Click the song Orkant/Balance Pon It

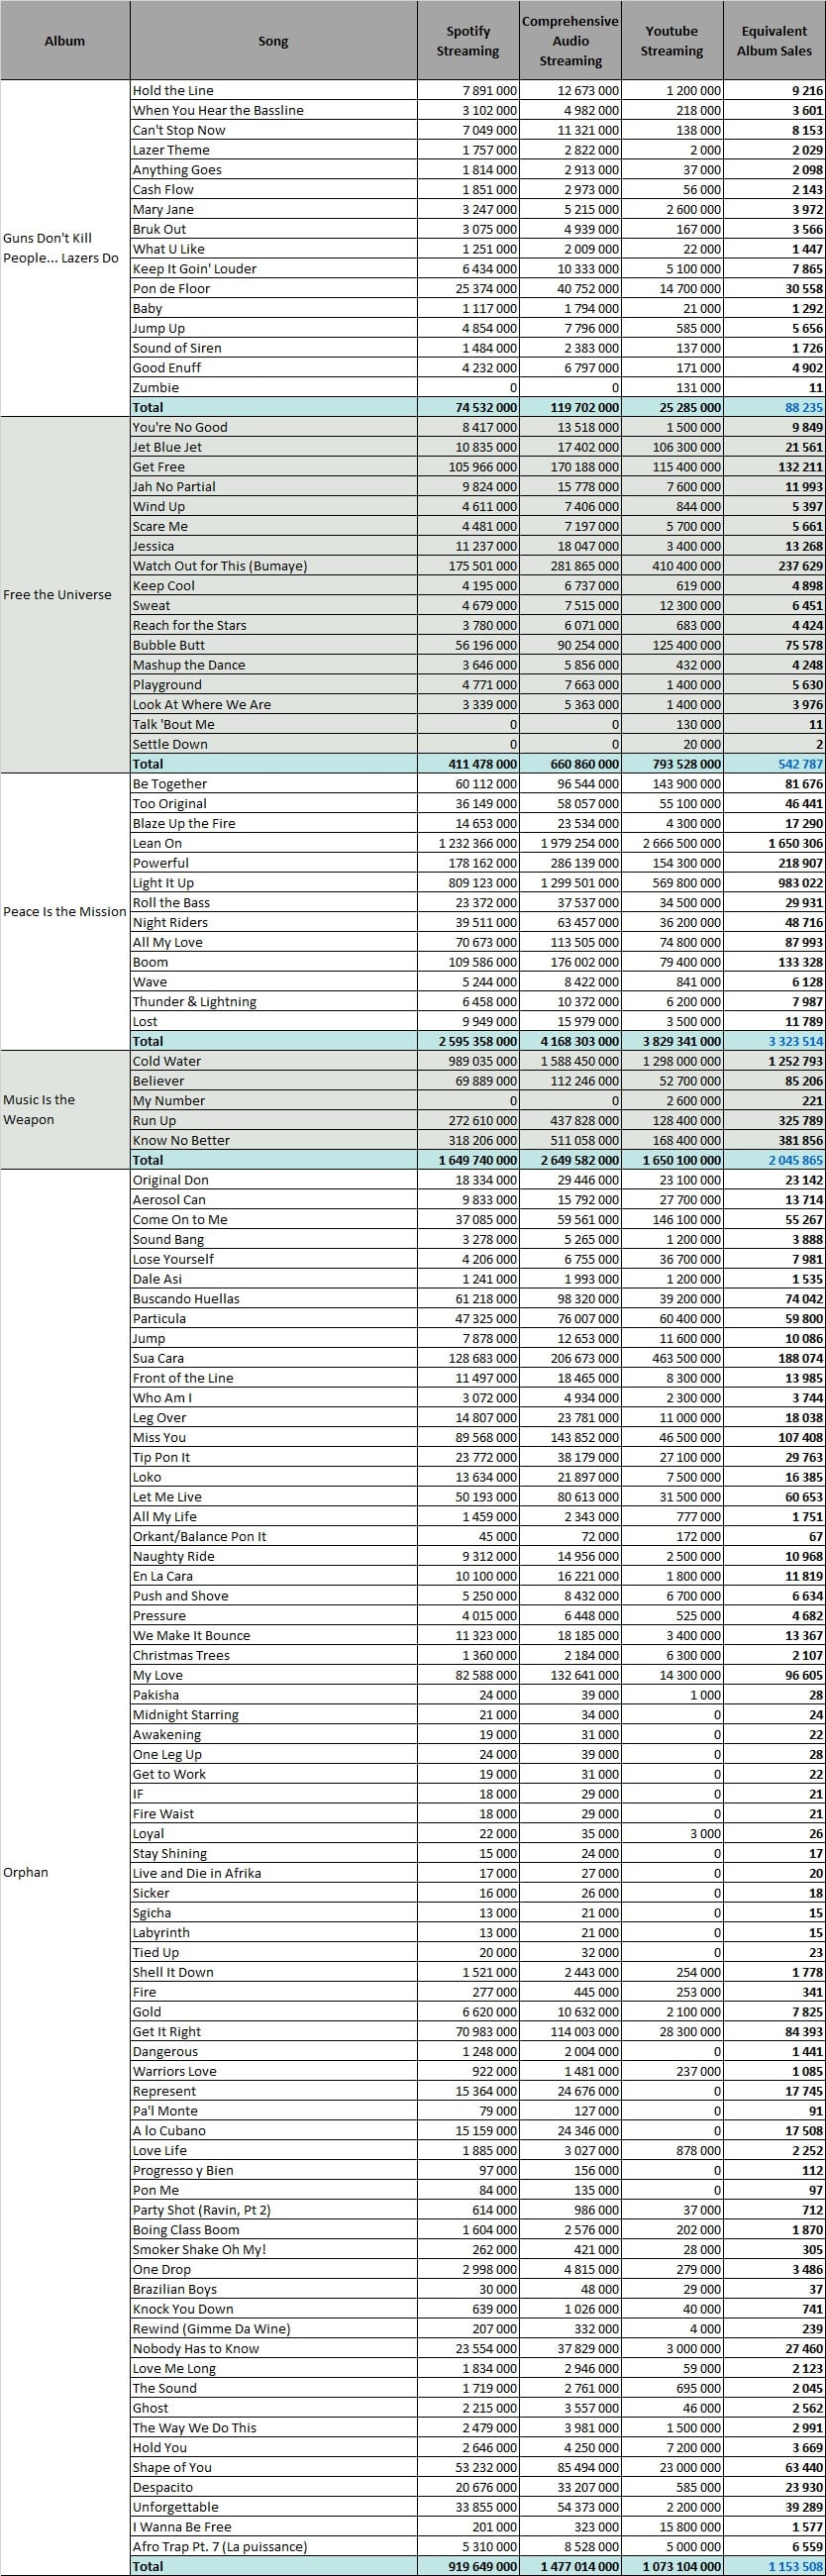[199, 1536]
